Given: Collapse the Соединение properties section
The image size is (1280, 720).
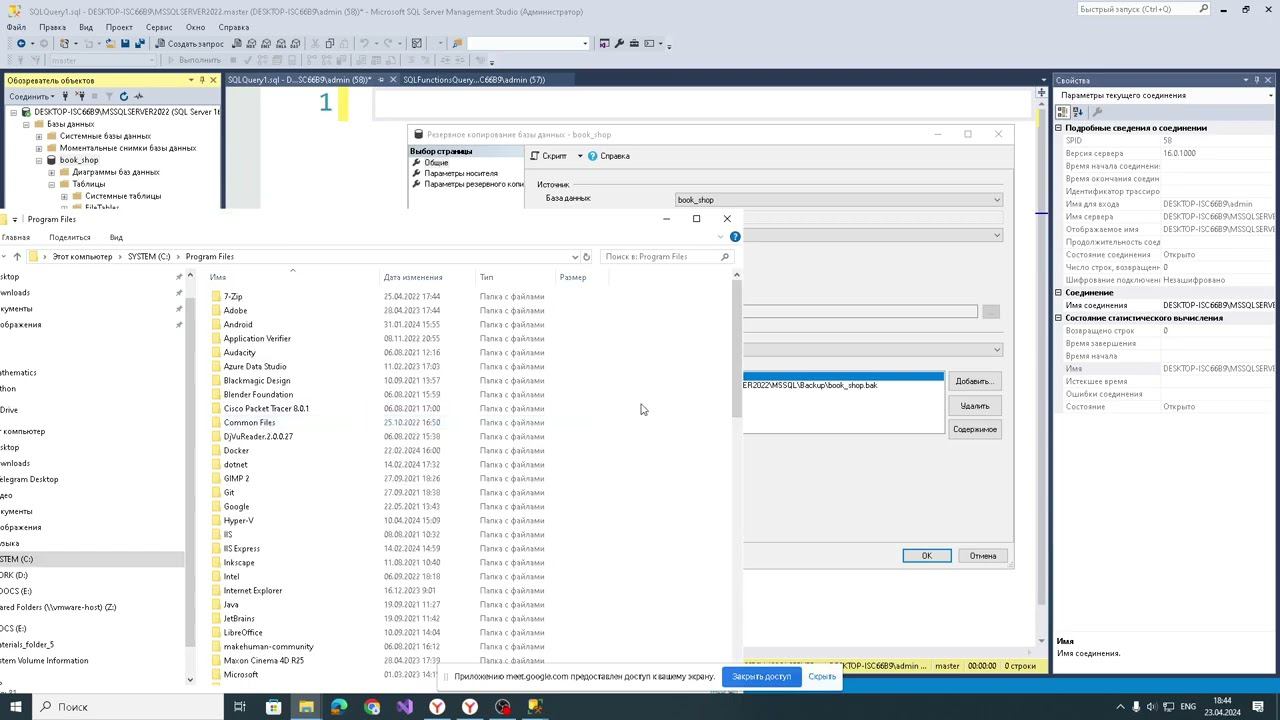Looking at the screenshot, I should [x=1059, y=293].
